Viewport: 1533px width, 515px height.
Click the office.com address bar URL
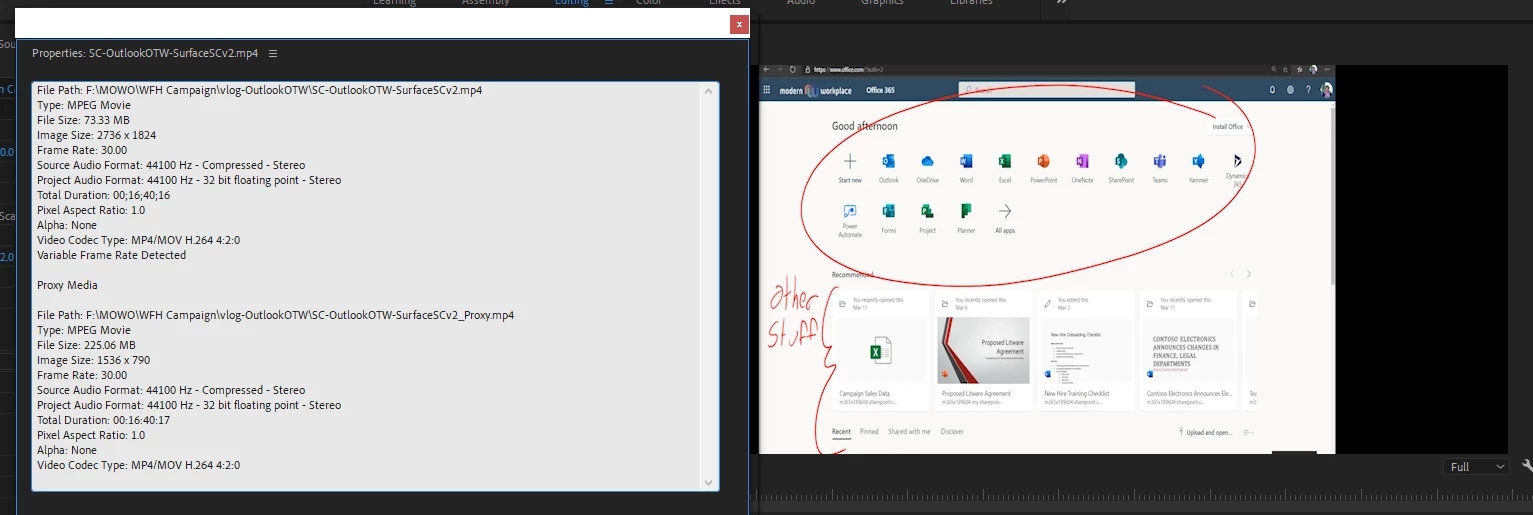[x=848, y=70]
